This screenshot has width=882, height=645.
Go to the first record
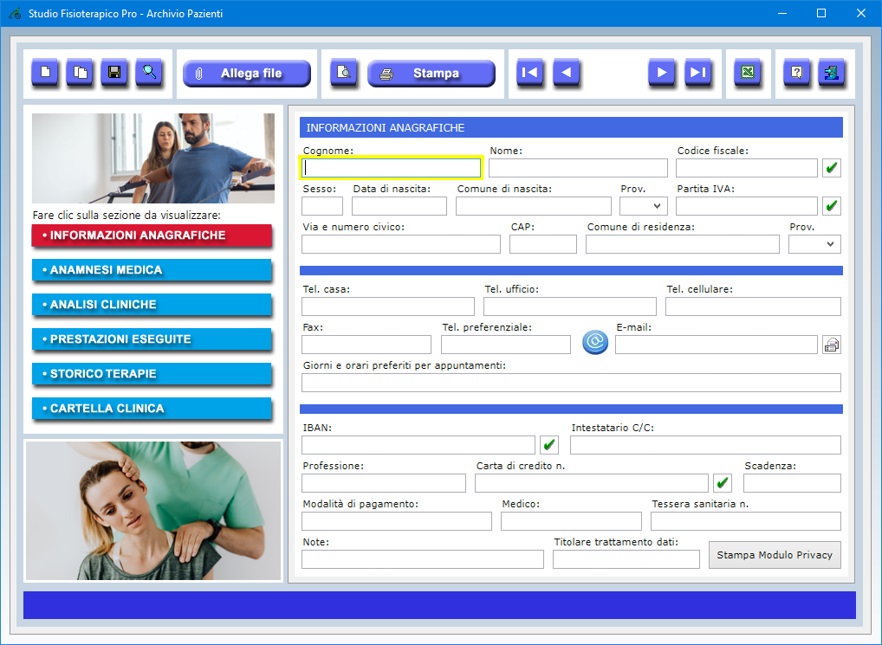pos(530,73)
